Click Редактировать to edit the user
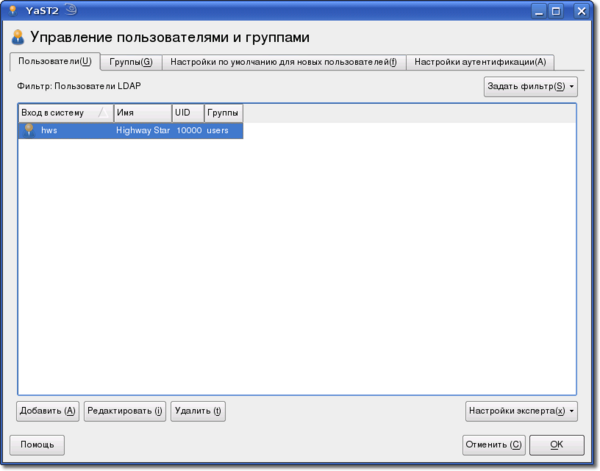The image size is (600, 471). (x=124, y=410)
